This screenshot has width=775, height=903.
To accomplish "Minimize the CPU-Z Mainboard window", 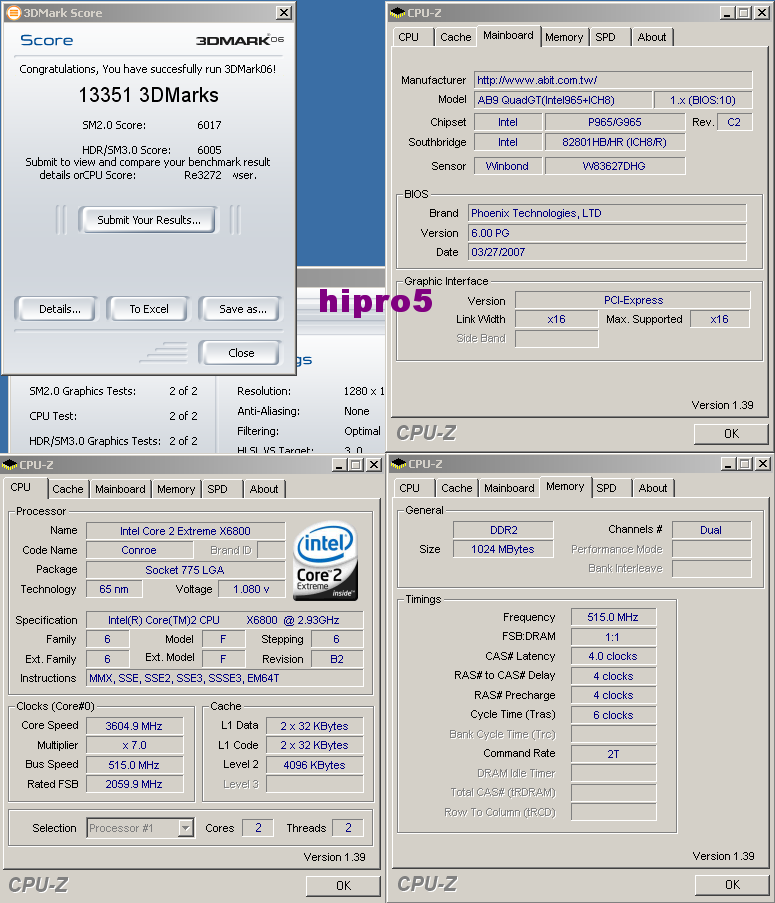I will coord(726,13).
